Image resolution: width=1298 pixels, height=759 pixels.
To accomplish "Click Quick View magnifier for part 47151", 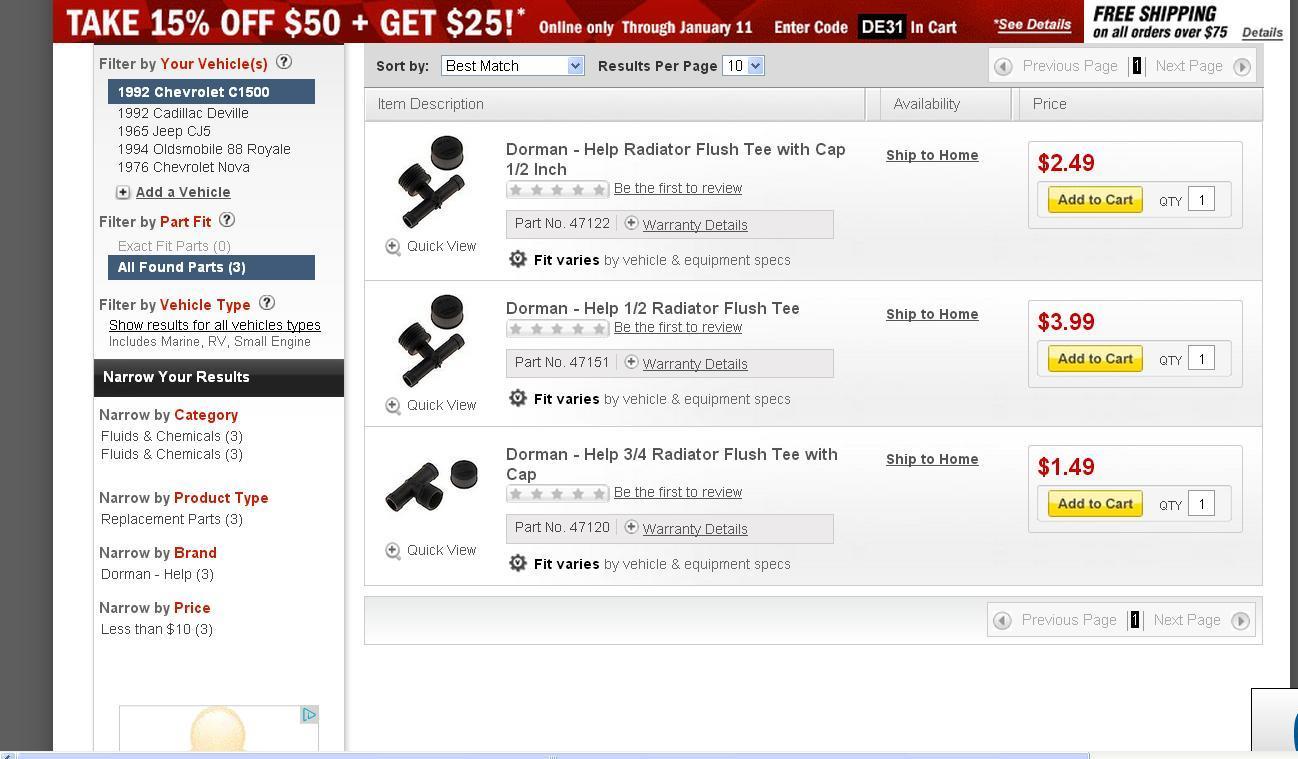I will 393,406.
